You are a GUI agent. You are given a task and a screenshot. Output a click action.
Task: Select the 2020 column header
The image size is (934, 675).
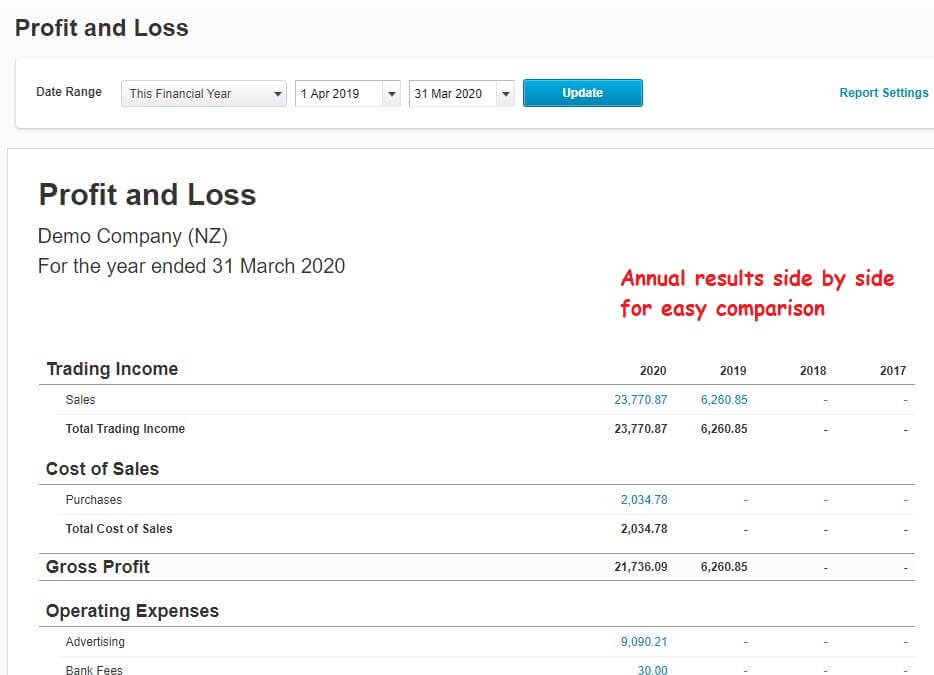[653, 370]
